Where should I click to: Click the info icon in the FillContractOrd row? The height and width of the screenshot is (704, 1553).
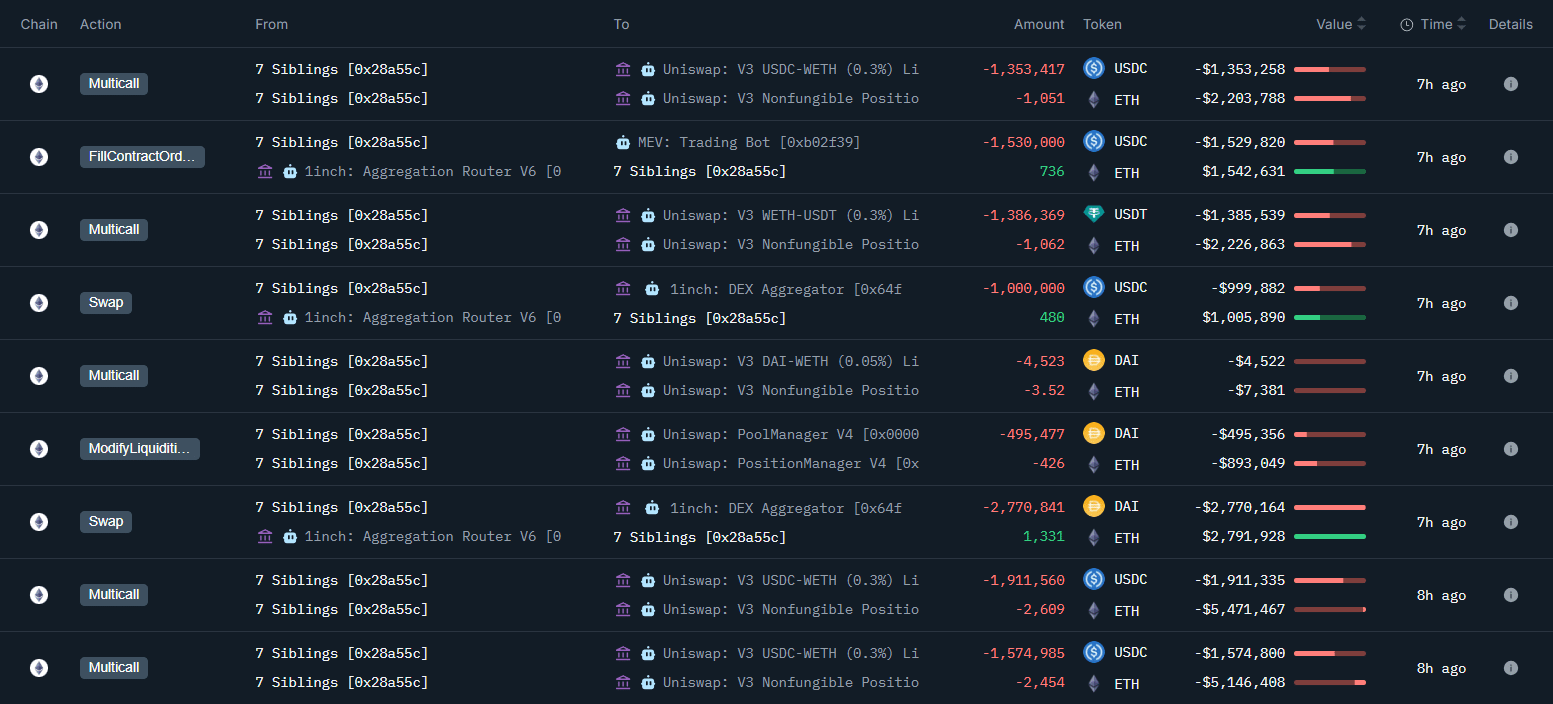(x=1510, y=157)
